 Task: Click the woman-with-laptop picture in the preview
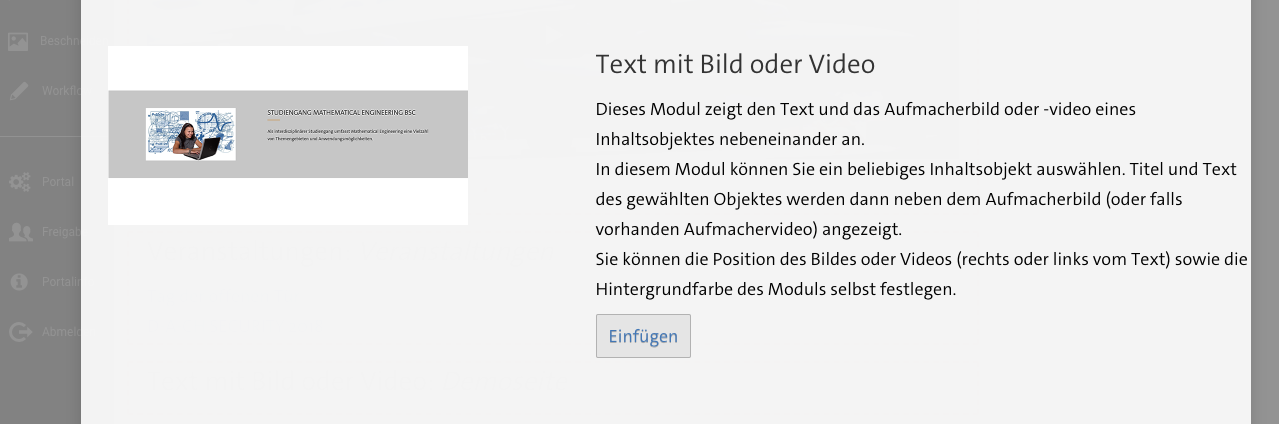pos(190,134)
